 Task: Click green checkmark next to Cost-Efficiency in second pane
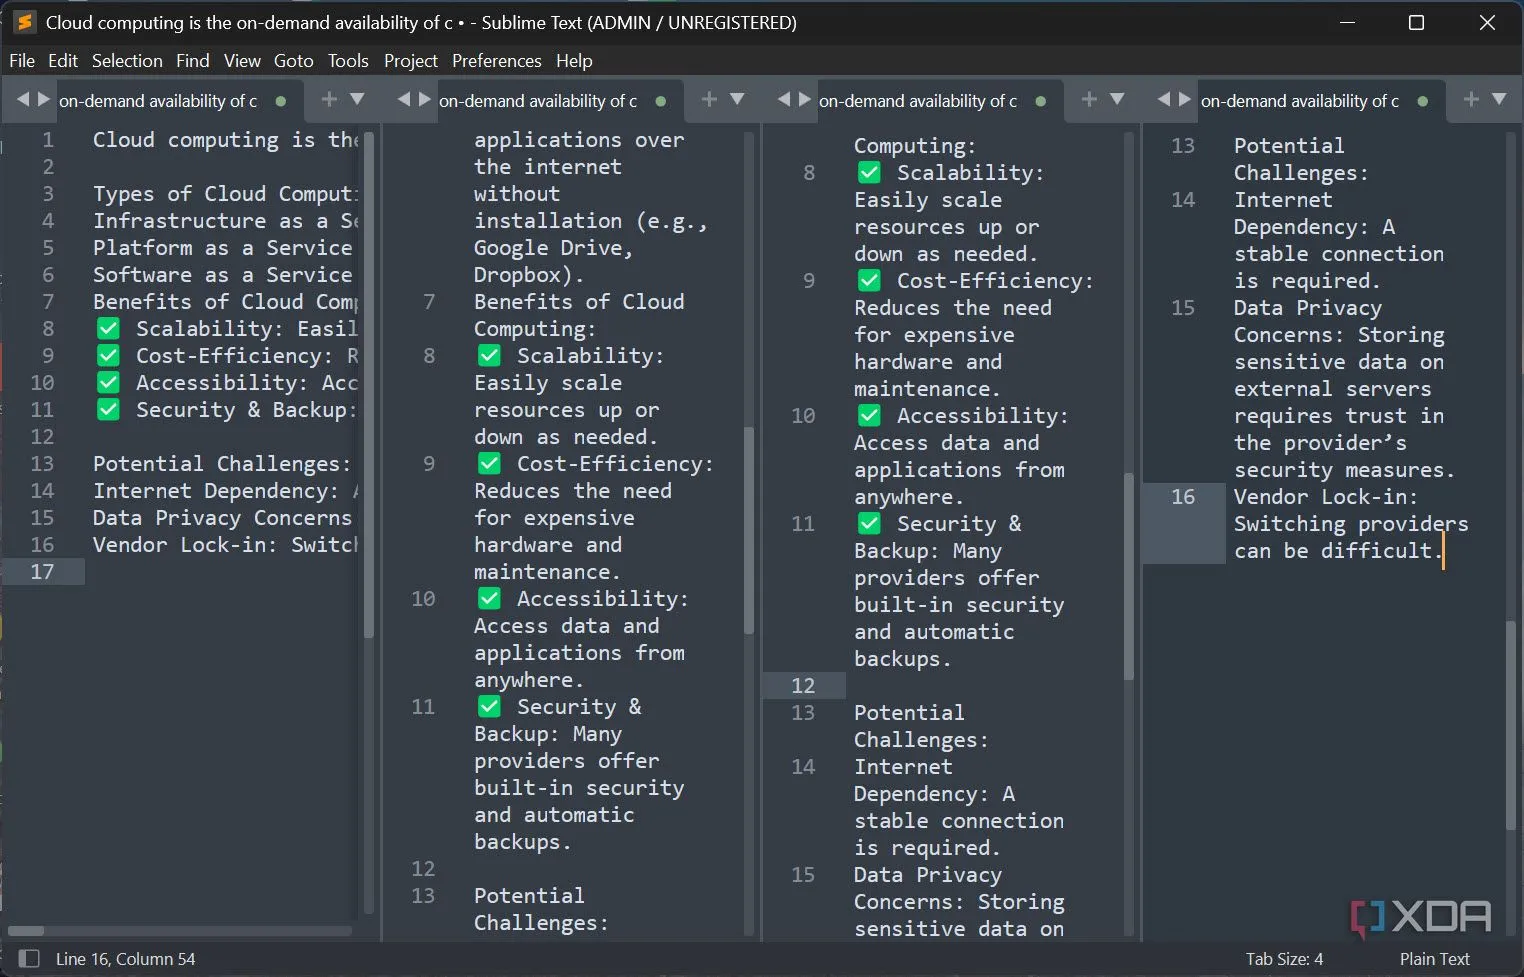click(x=489, y=464)
